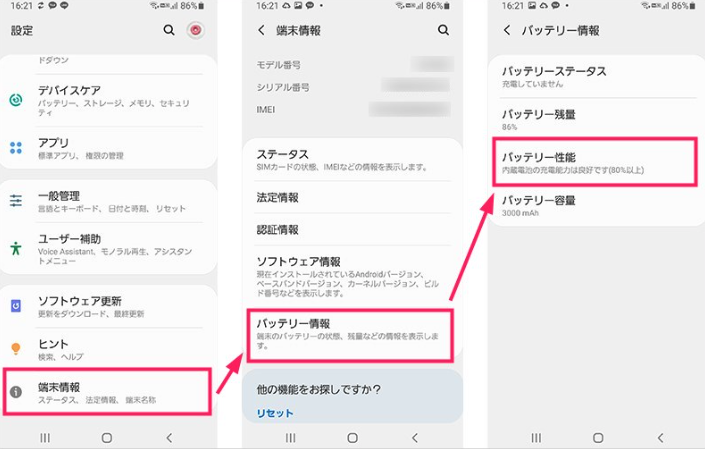This screenshot has height=449, width=705.
Task: Tap the バッテリー容量 item
Action: click(596, 206)
